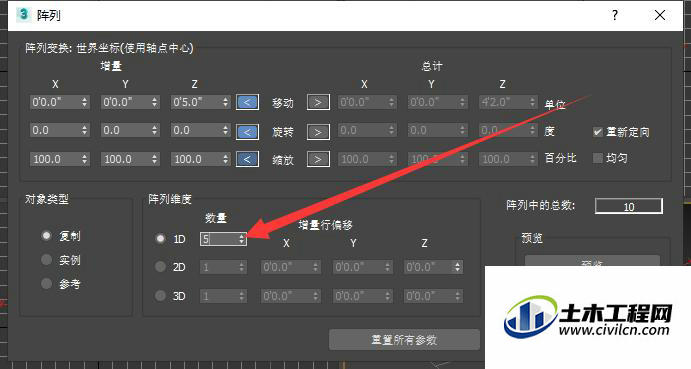Click the incremental Rotate X spinner arrows
Viewport: 691px width, 369px height.
tap(85, 130)
